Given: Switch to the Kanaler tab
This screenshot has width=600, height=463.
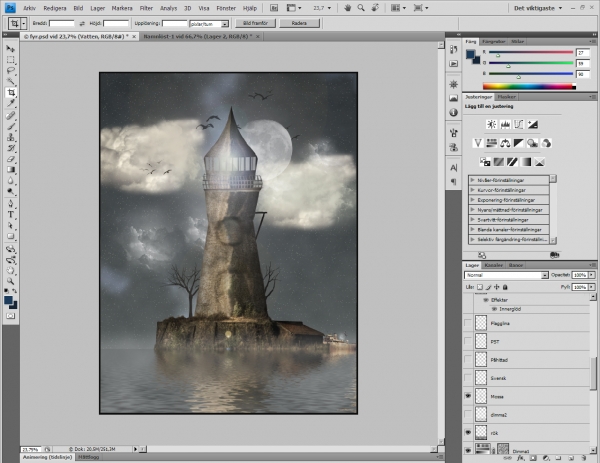Looking at the screenshot, I should point(493,265).
